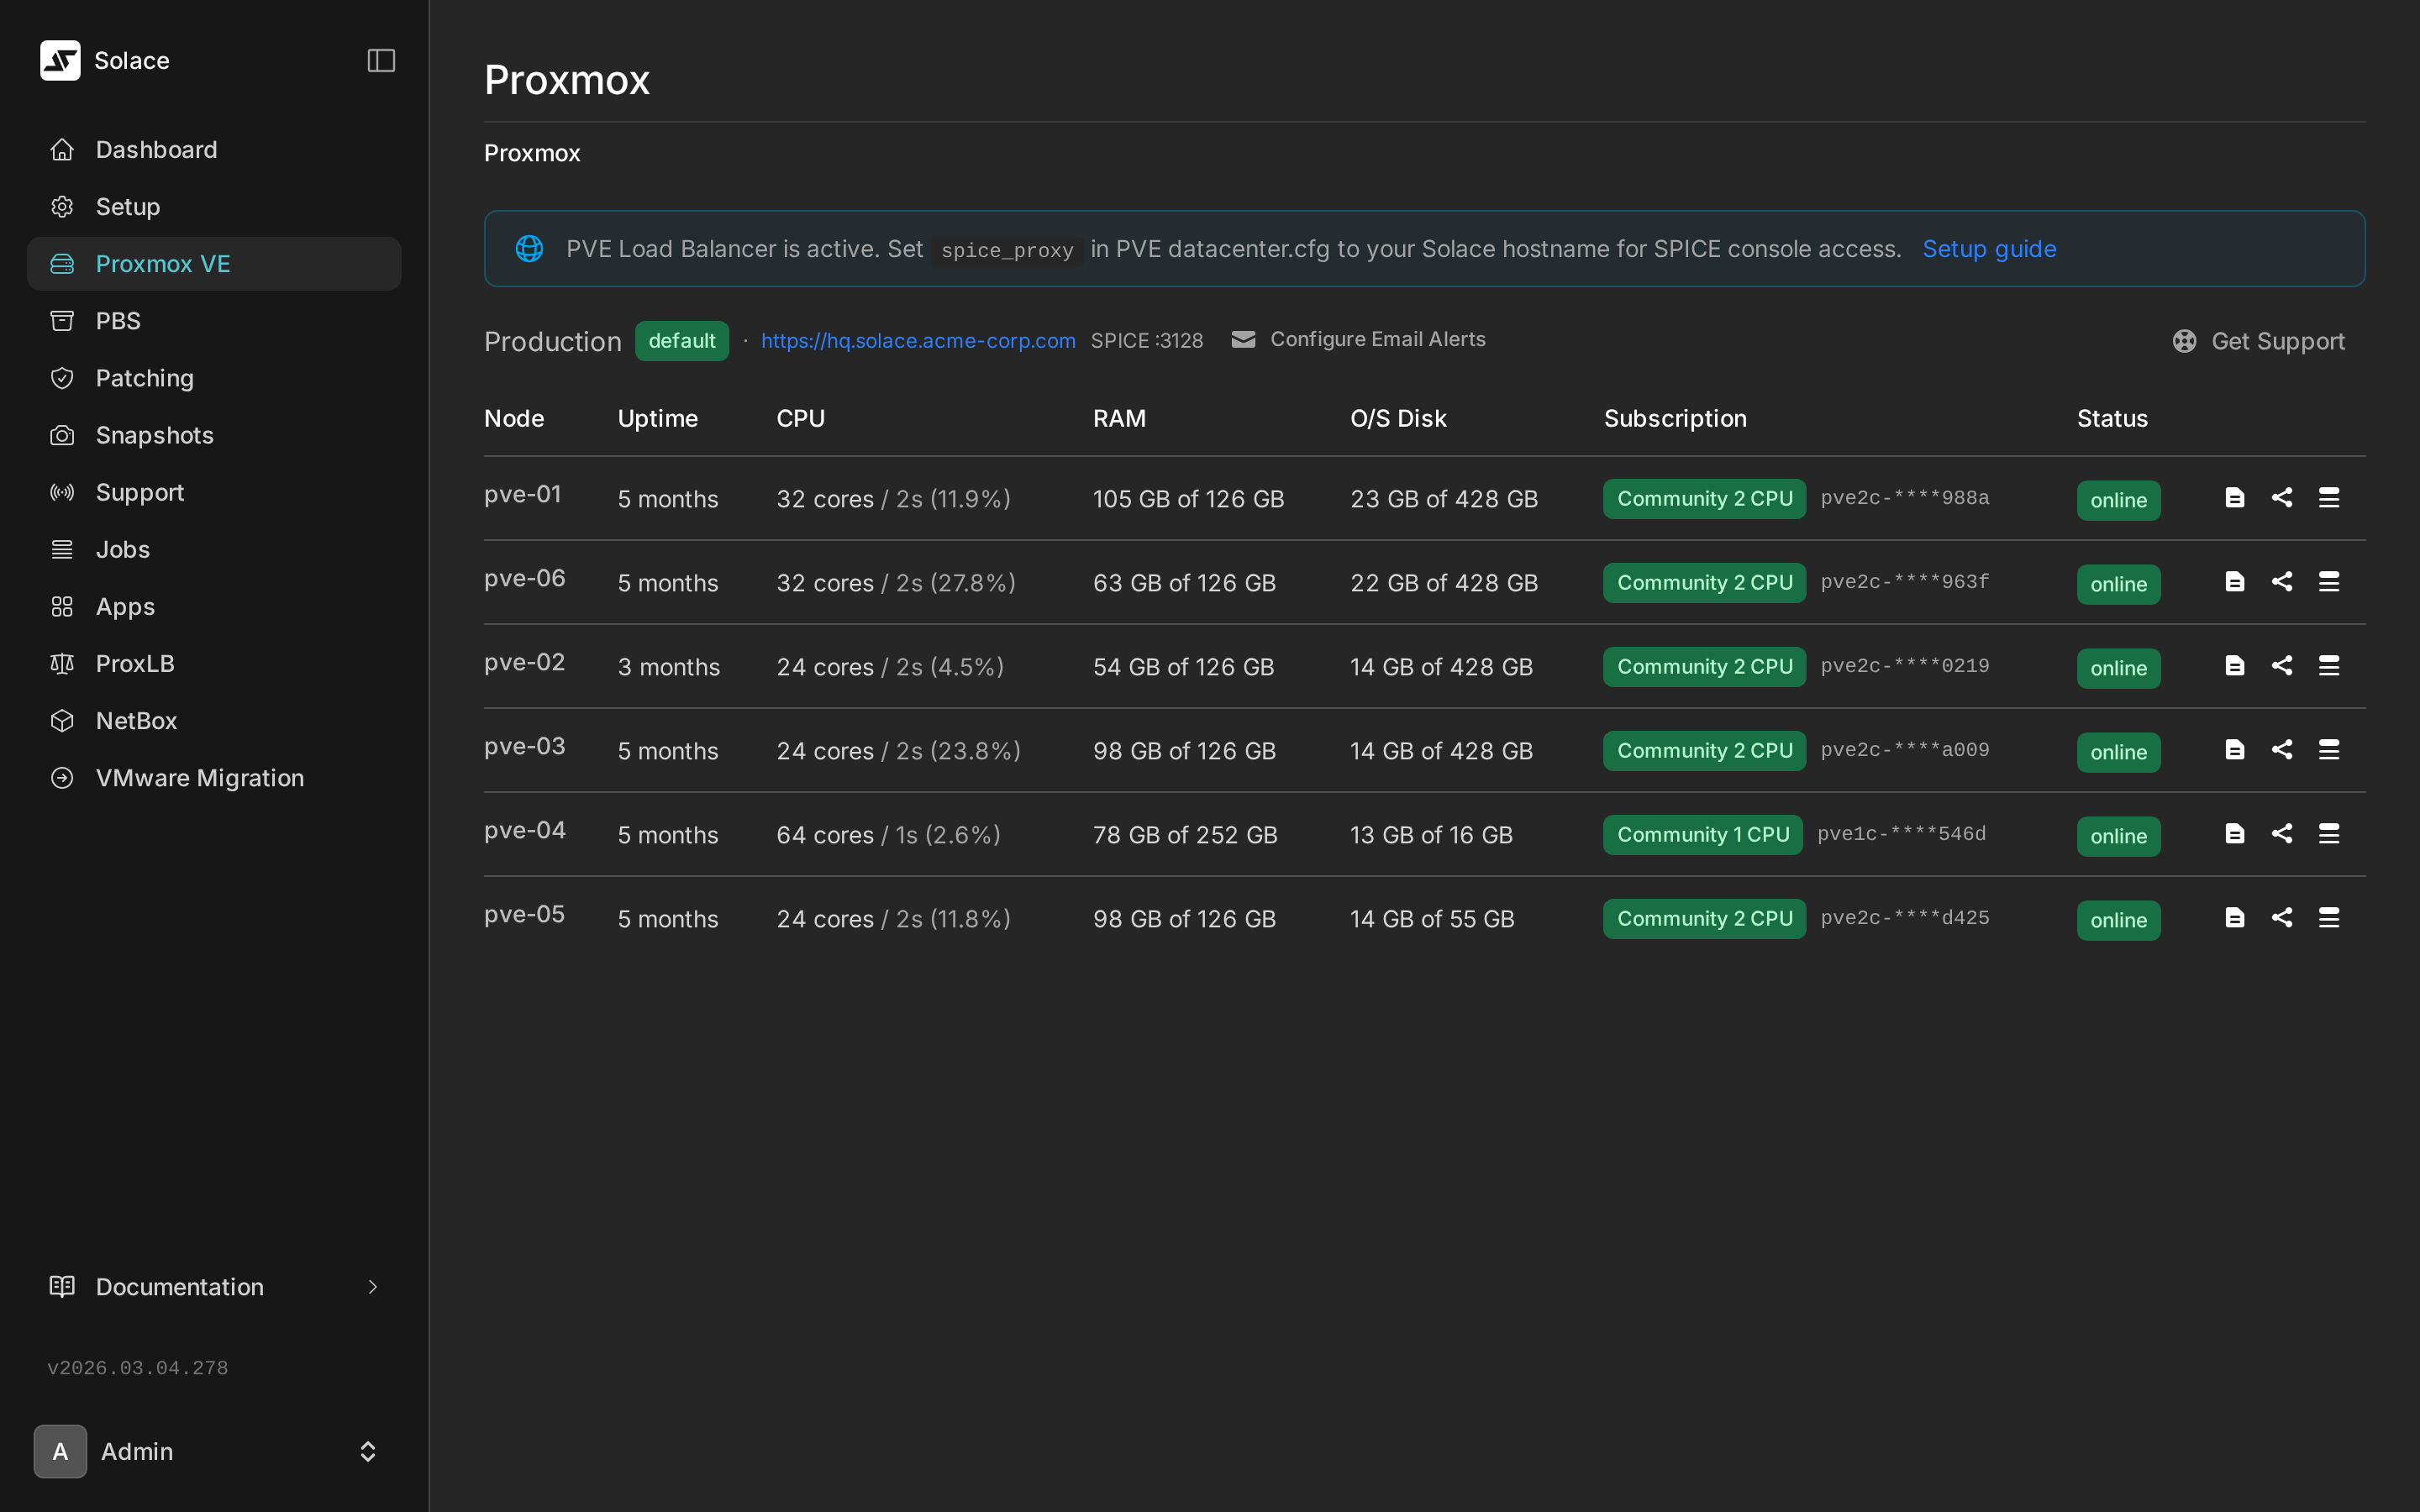This screenshot has height=1512, width=2420.
Task: Open the ProxLB section
Action: (135, 663)
